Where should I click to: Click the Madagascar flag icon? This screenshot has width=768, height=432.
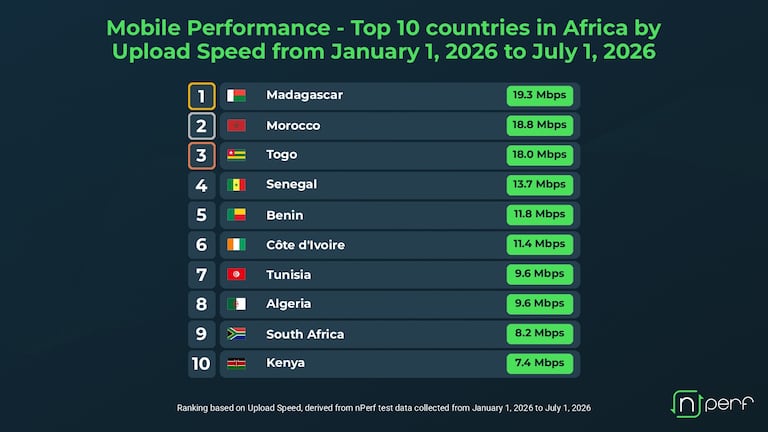[236, 96]
